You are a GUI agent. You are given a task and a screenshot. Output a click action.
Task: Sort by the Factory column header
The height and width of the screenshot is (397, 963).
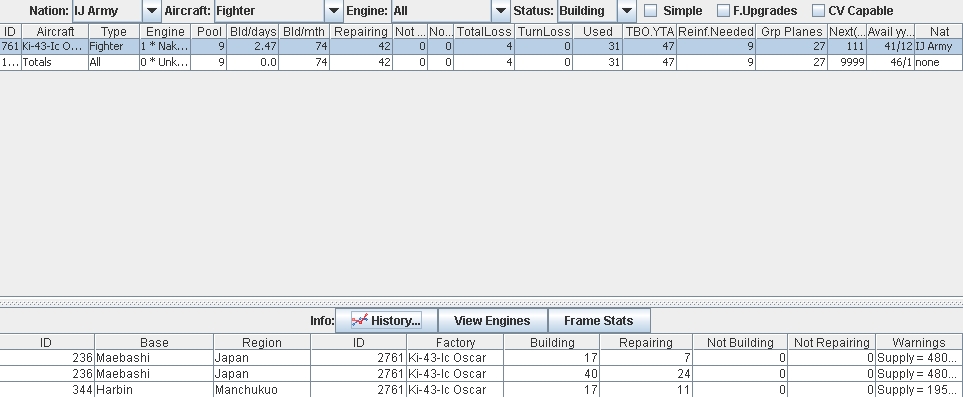pos(455,342)
